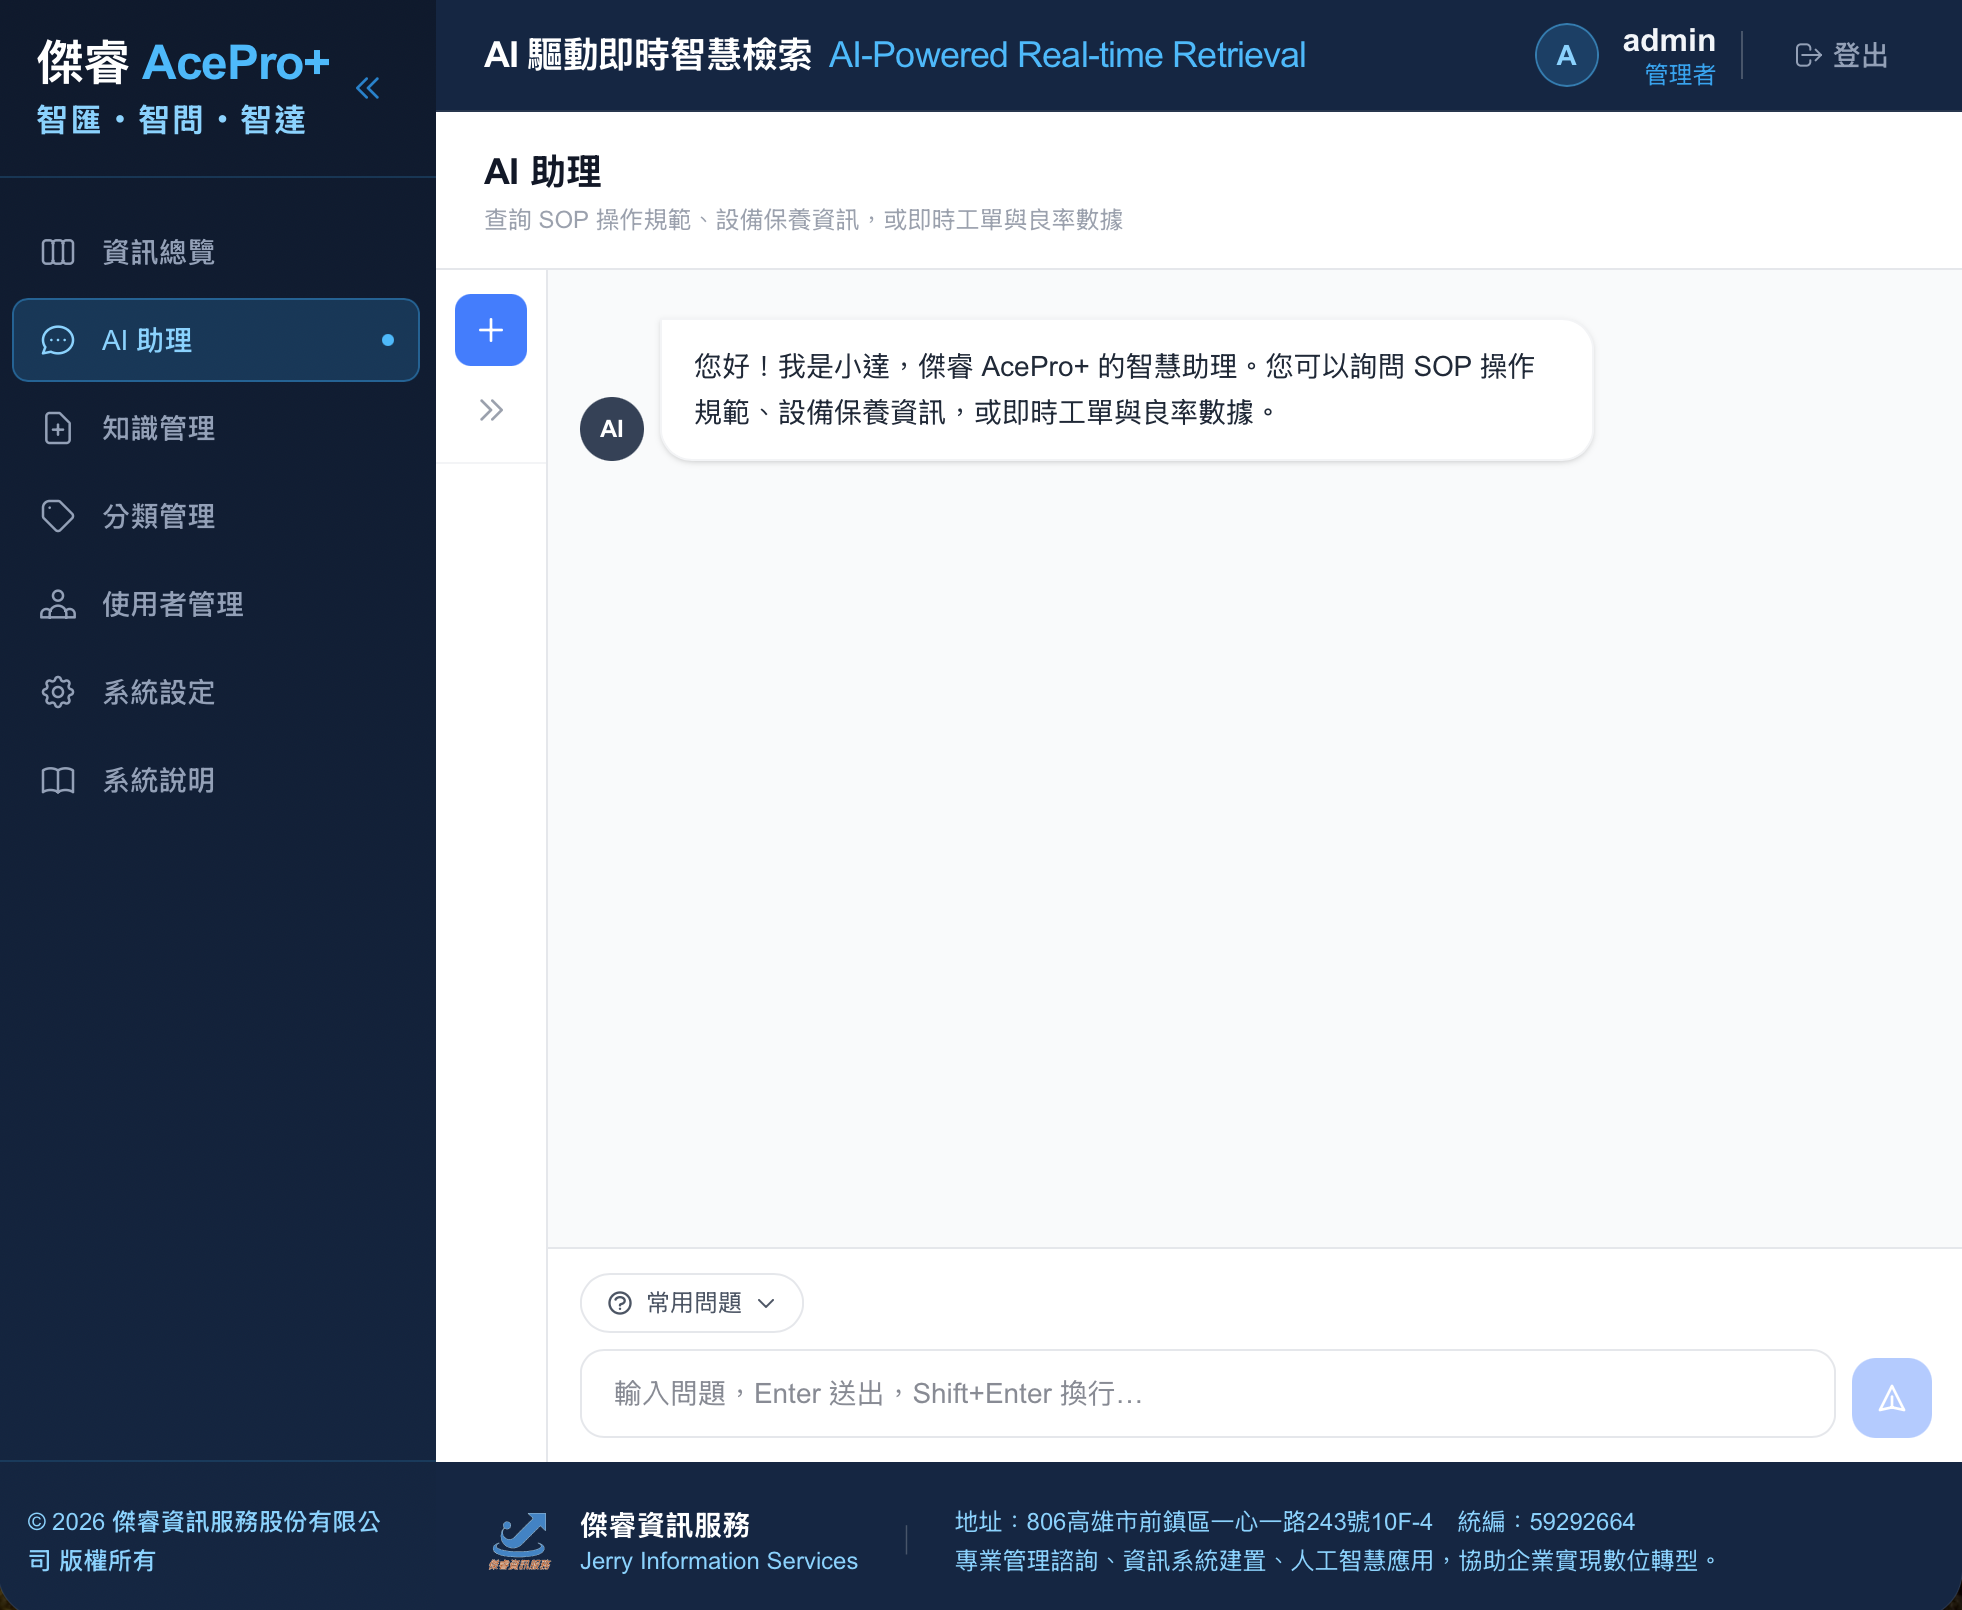This screenshot has height=1610, width=1962.
Task: Click the question input field
Action: [x=1208, y=1394]
